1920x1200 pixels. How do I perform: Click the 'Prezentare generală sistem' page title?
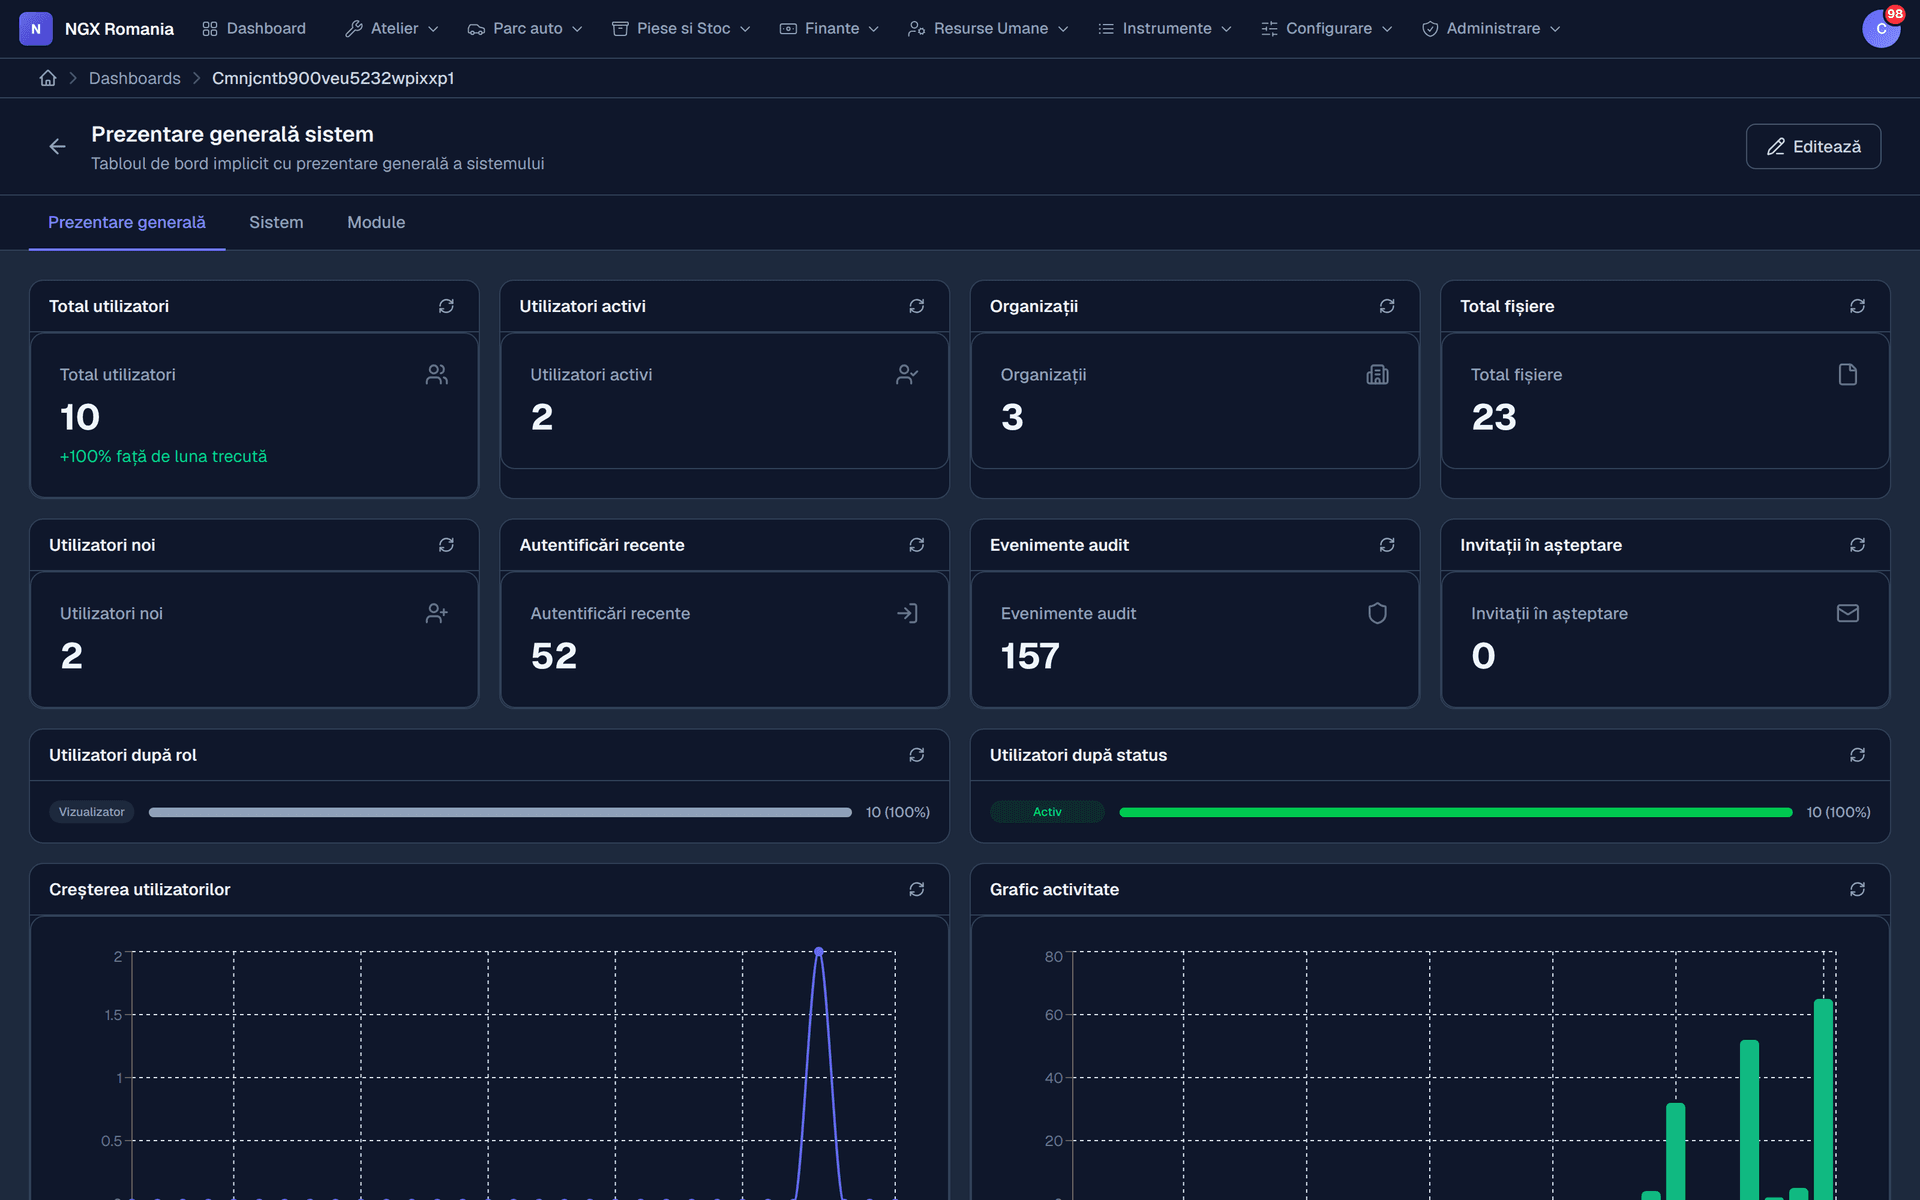[x=232, y=134]
